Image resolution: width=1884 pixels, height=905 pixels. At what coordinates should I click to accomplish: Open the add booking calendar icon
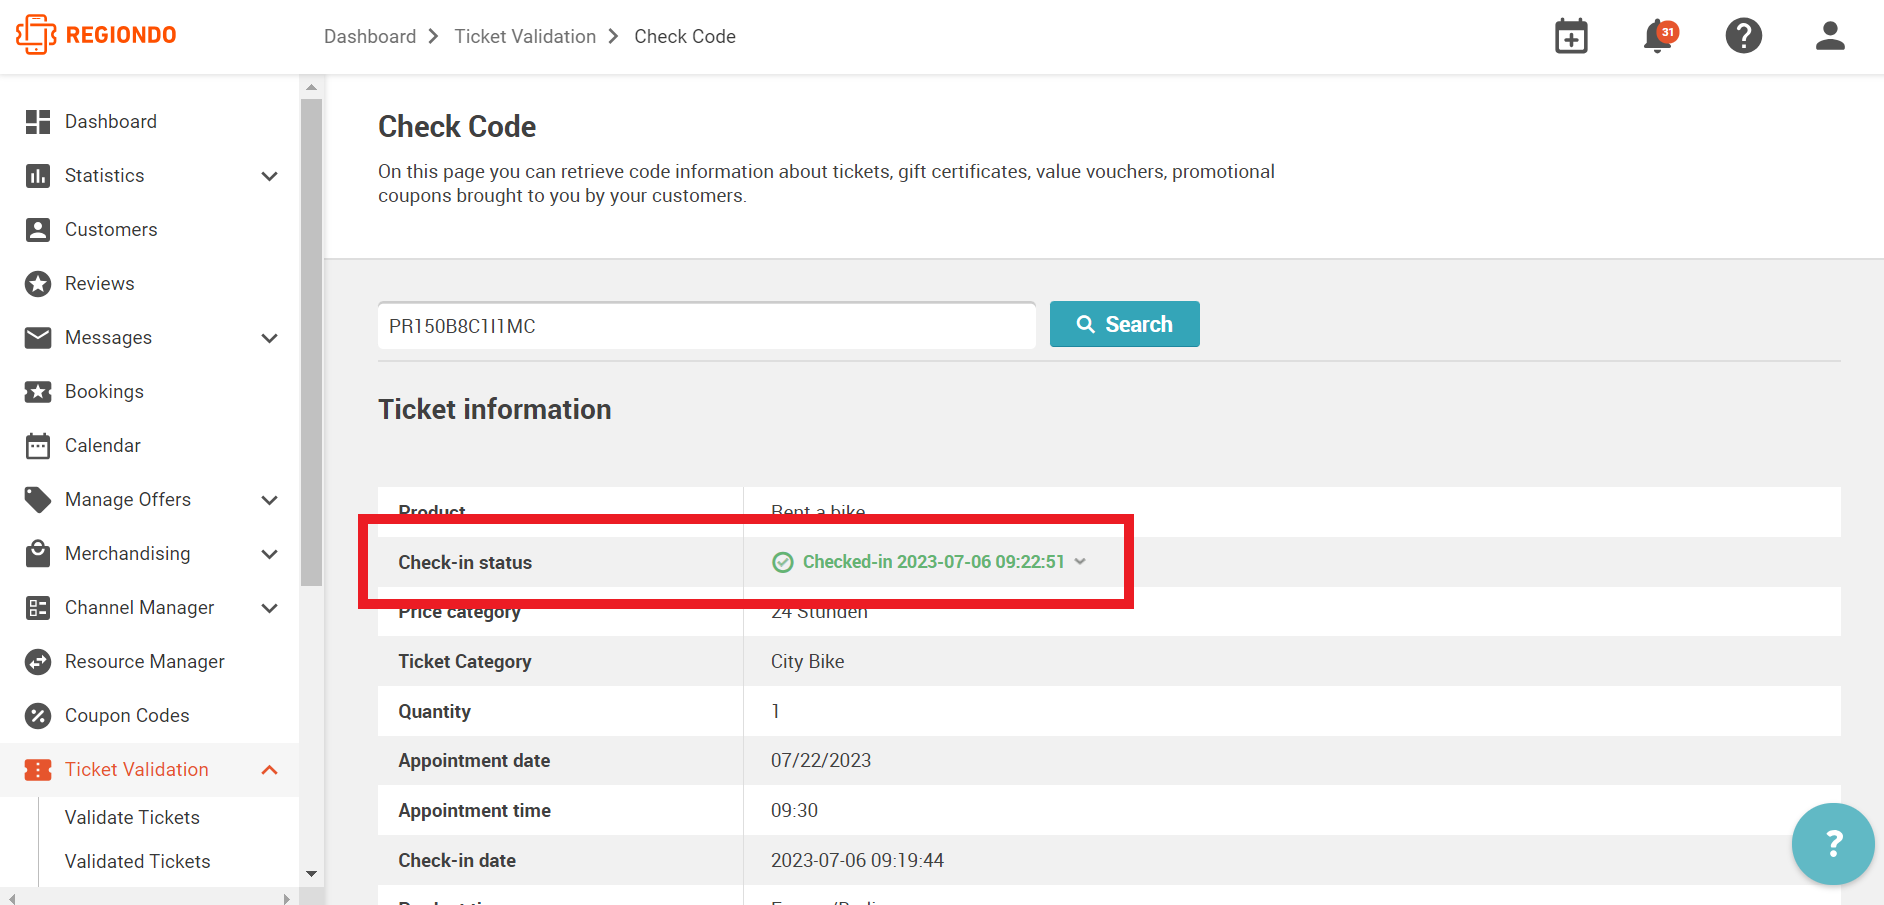coord(1571,36)
